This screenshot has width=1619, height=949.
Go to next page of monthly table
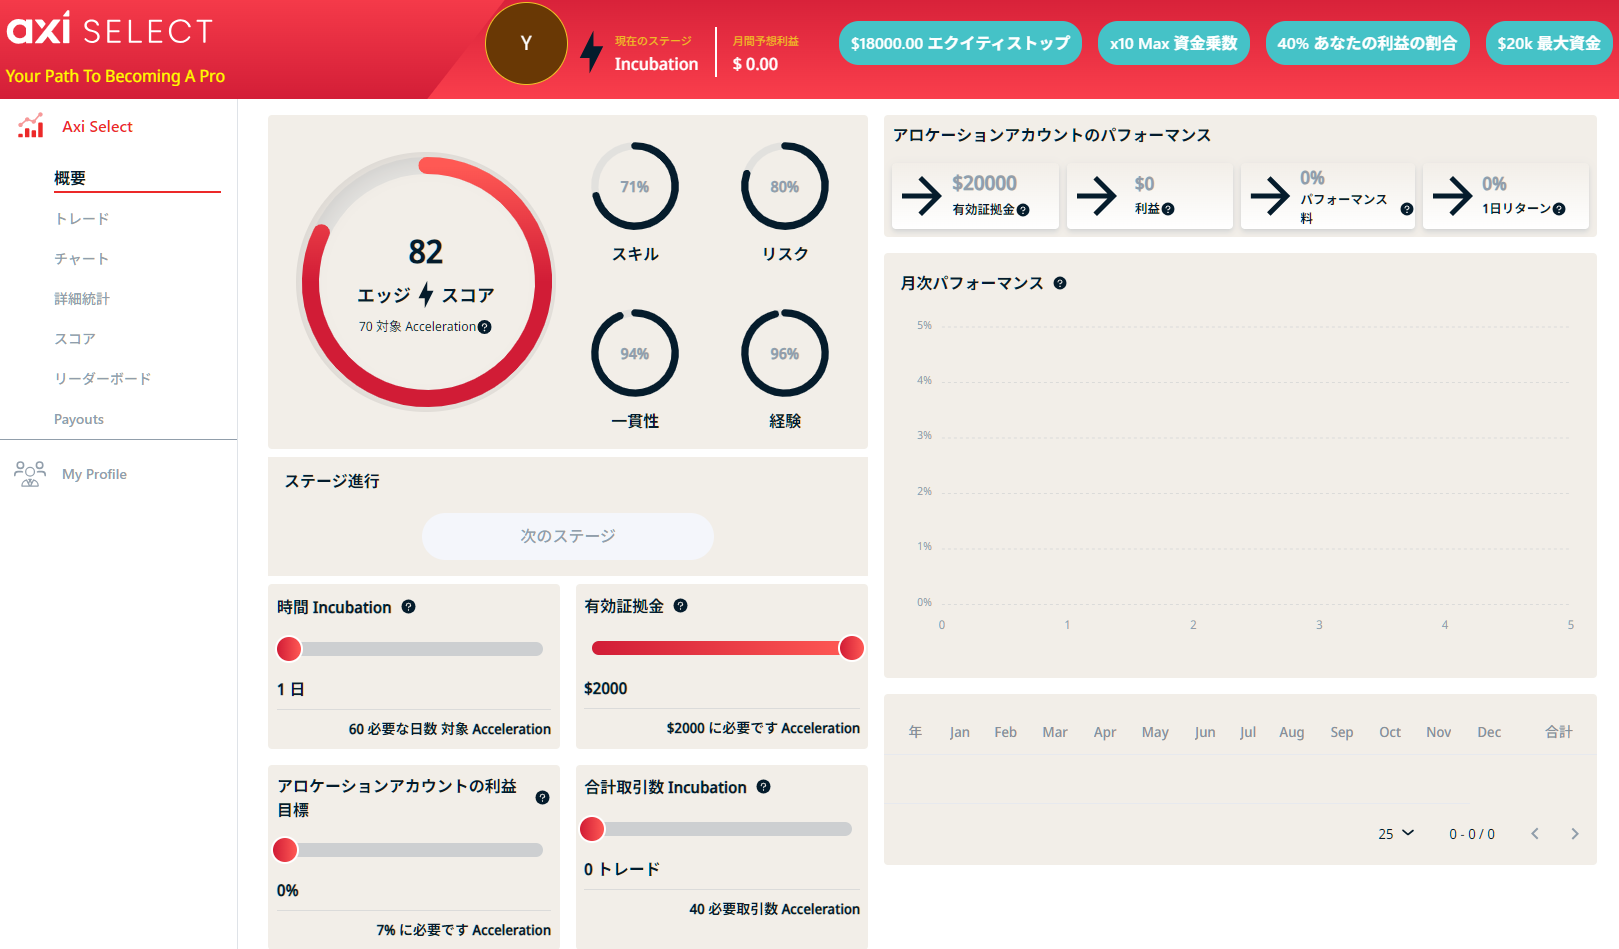[x=1575, y=834]
